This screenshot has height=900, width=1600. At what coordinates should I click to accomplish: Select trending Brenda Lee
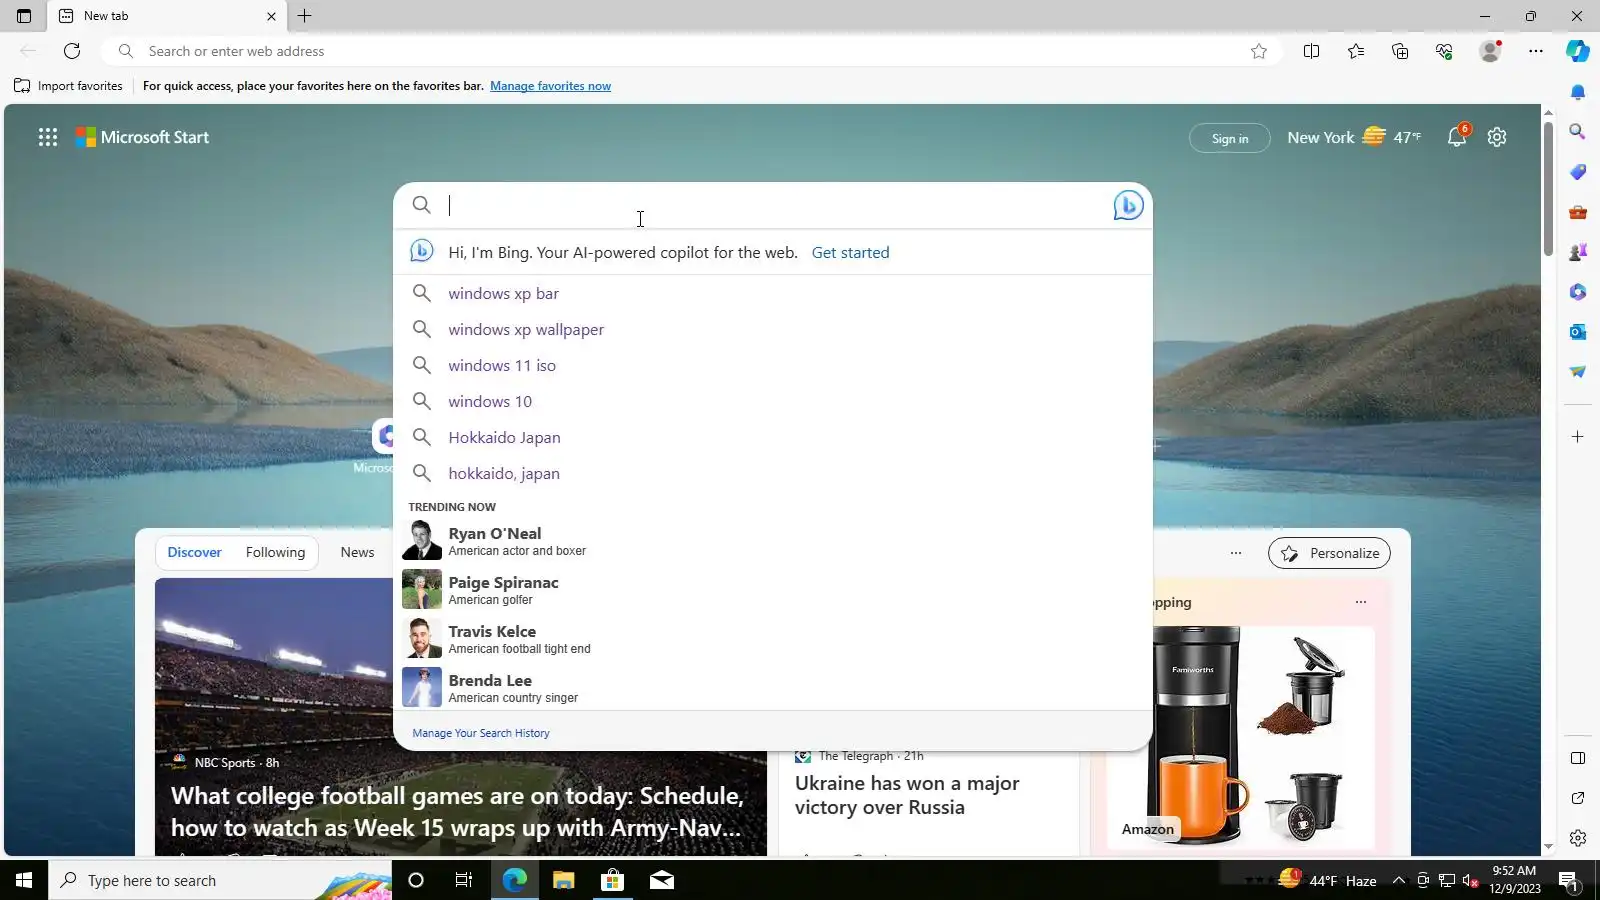click(x=772, y=688)
